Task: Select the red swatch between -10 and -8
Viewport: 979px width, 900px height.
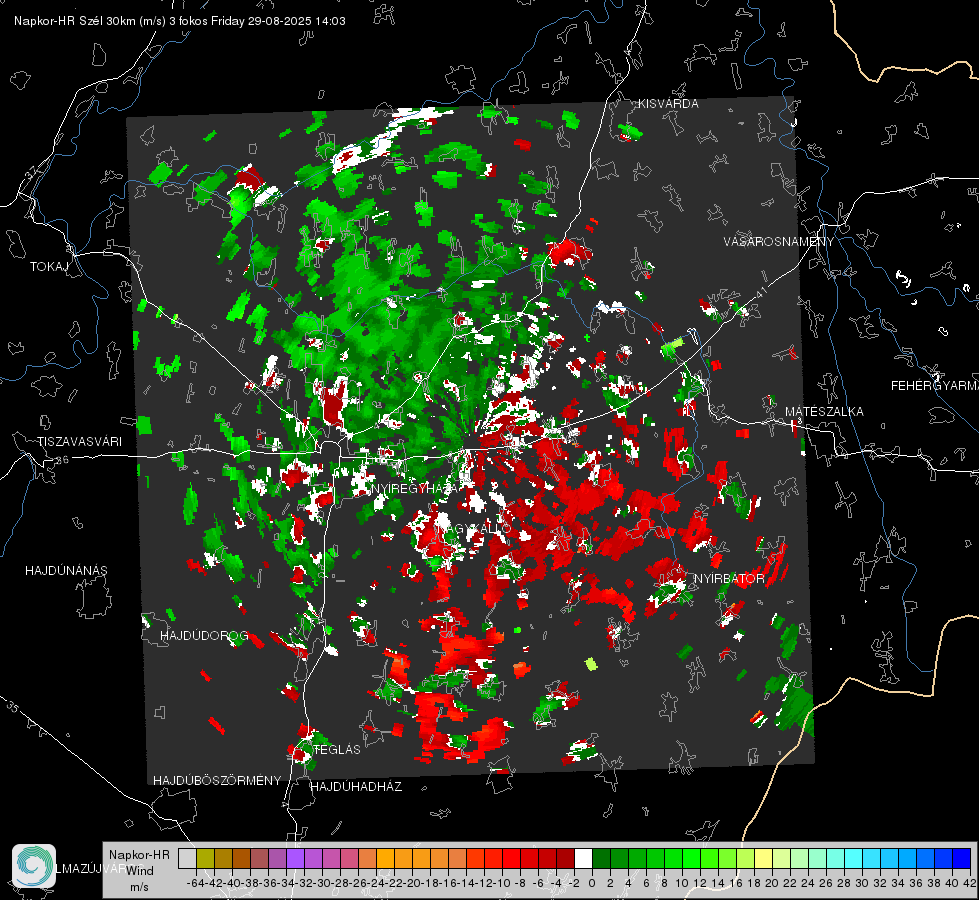Action: pyautogui.click(x=511, y=859)
